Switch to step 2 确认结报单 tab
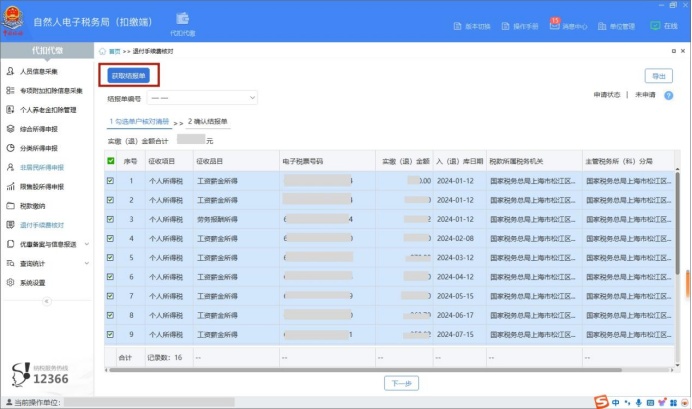 pos(208,121)
